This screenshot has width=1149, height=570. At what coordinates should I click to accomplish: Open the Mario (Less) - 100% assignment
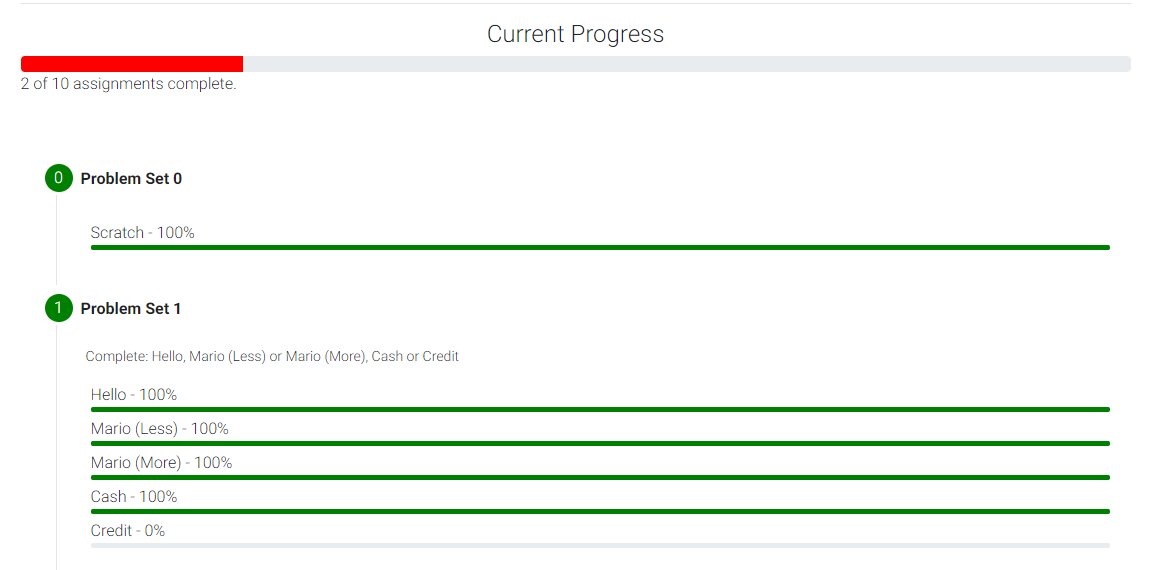coord(159,429)
